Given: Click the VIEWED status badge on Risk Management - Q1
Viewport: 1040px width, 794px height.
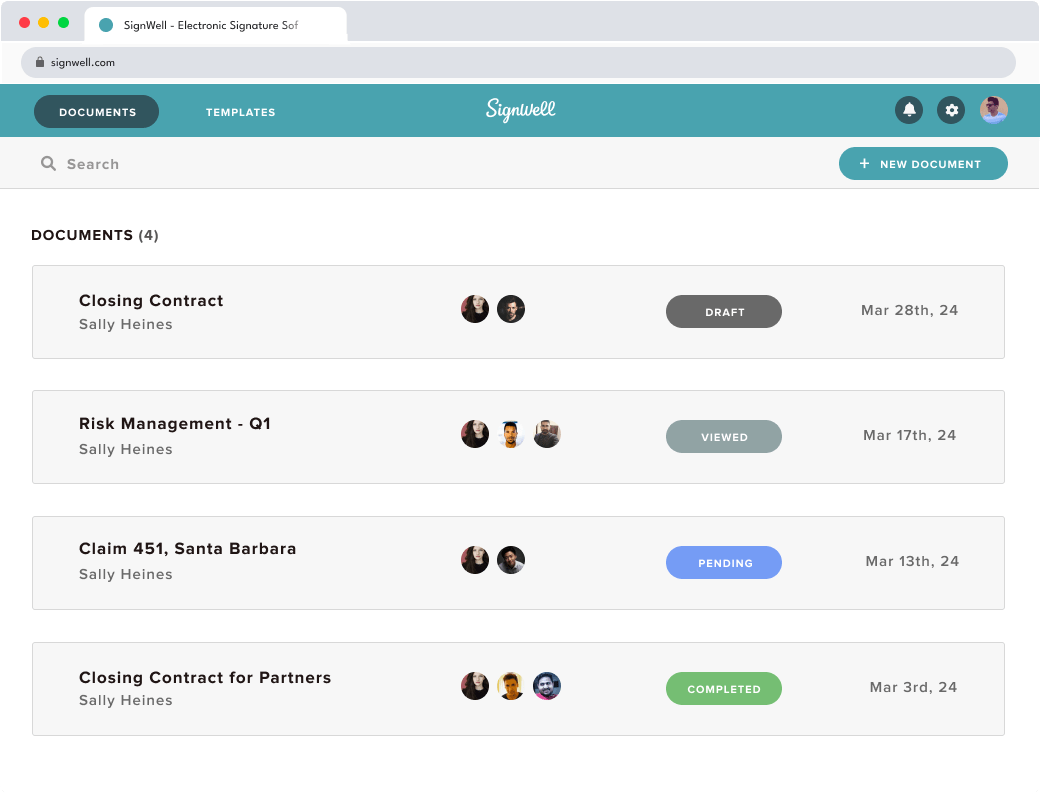Looking at the screenshot, I should [723, 436].
